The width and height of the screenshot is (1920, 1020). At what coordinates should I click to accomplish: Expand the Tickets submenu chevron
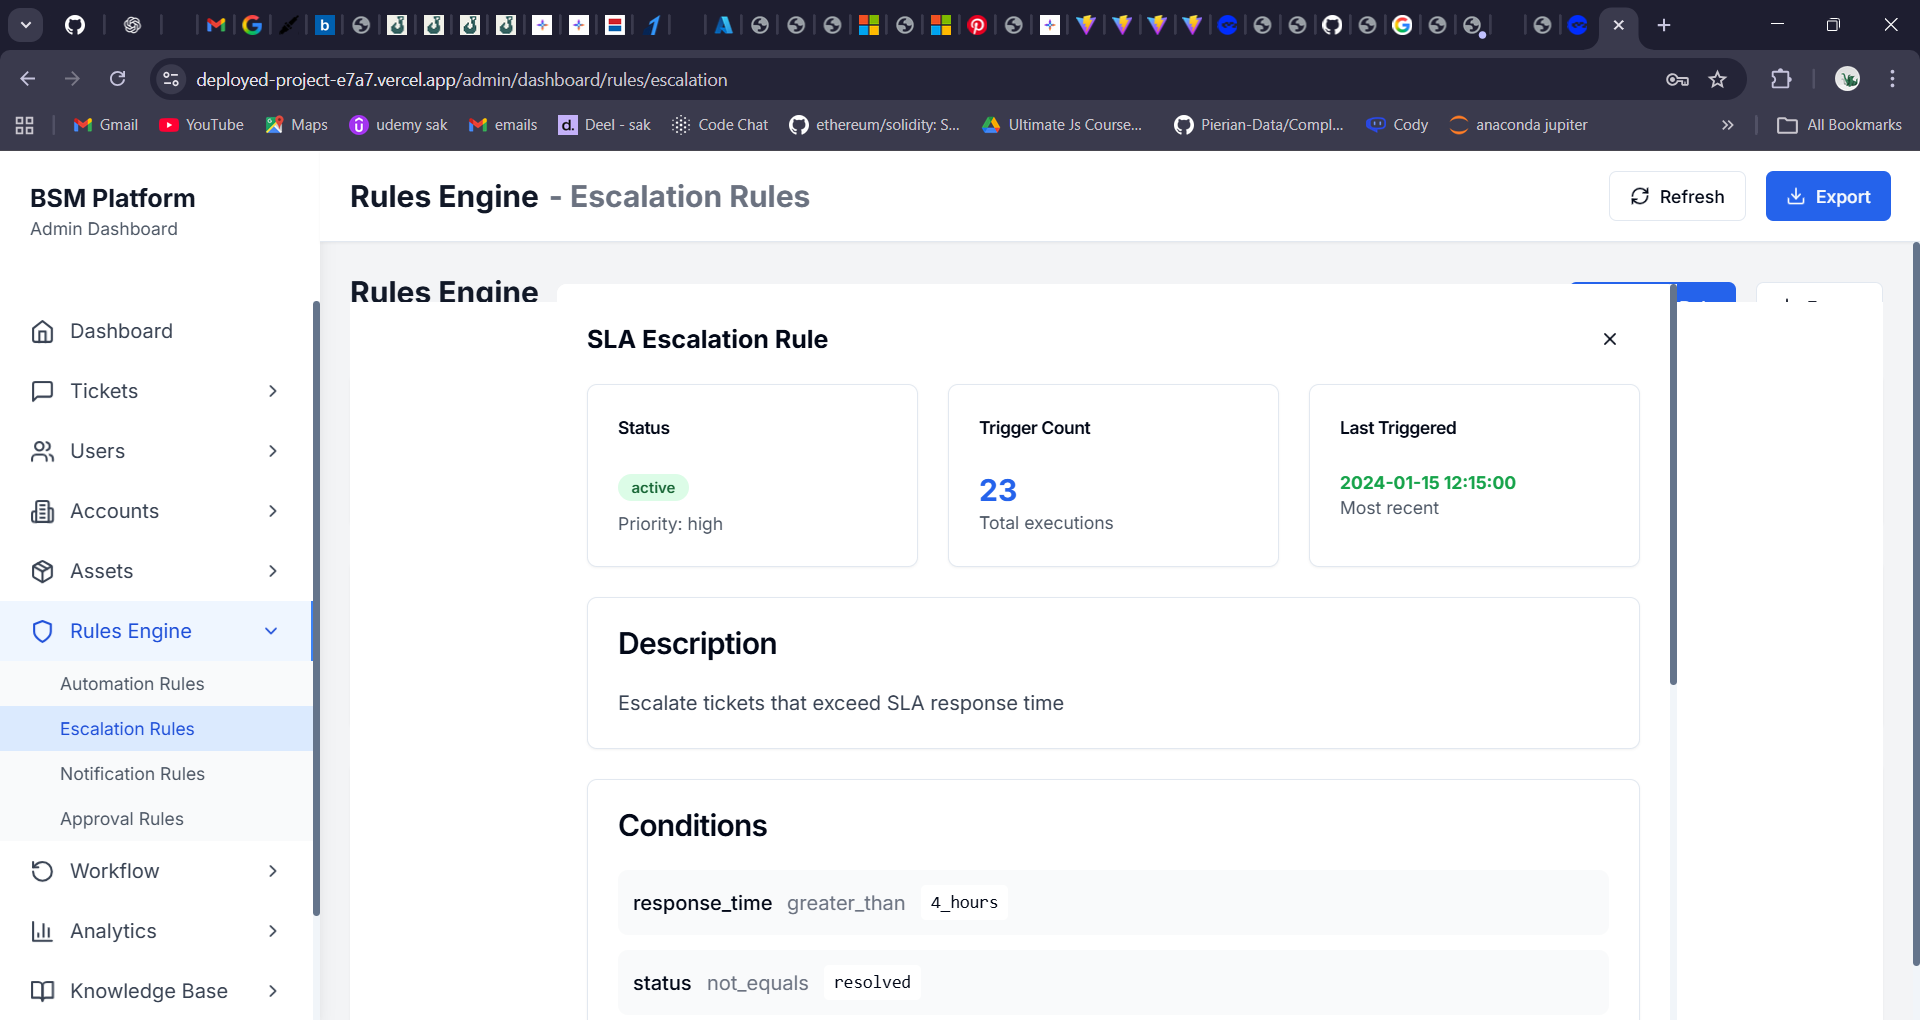[x=272, y=391]
